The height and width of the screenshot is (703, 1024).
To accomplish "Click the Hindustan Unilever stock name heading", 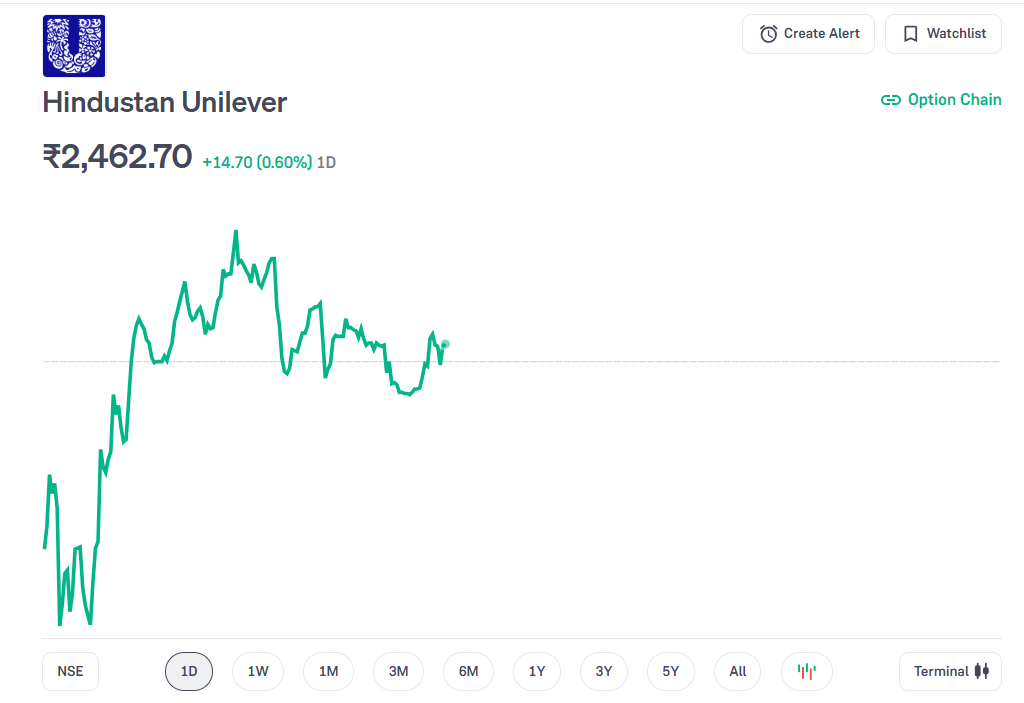I will pos(165,102).
